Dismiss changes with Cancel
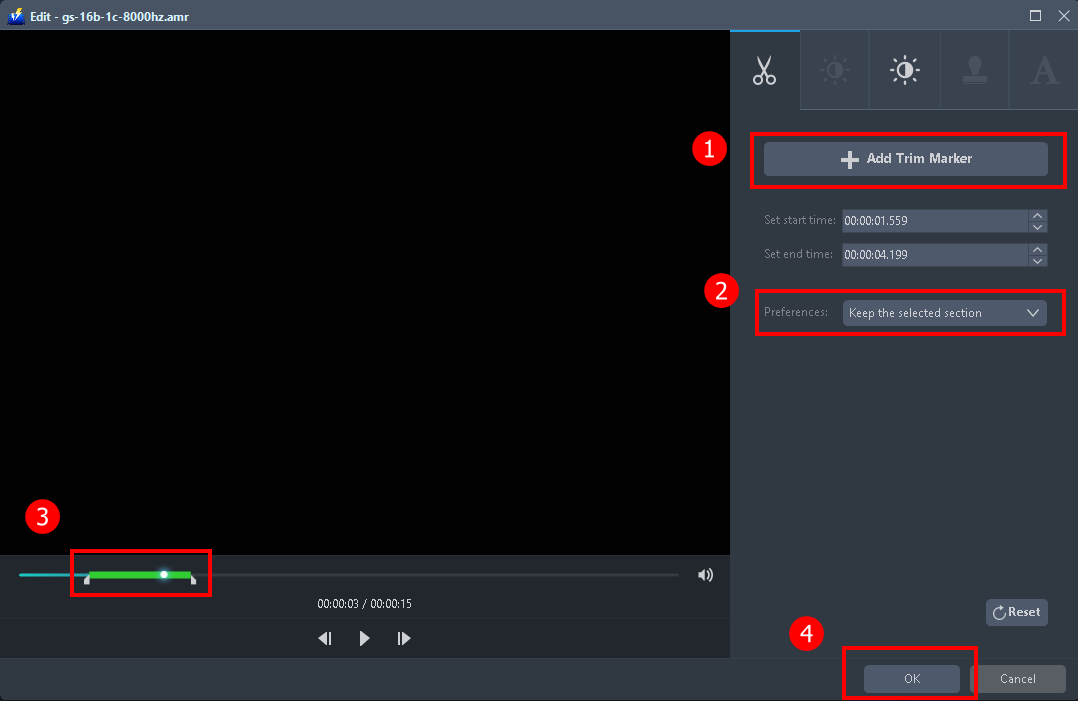Viewport: 1078px width, 701px height. click(1021, 678)
